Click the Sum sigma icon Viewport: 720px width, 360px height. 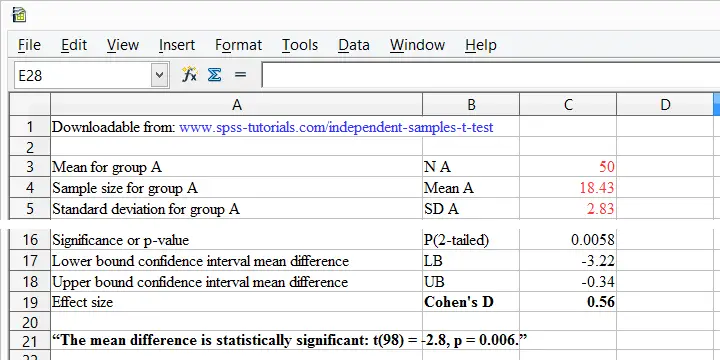(x=214, y=75)
